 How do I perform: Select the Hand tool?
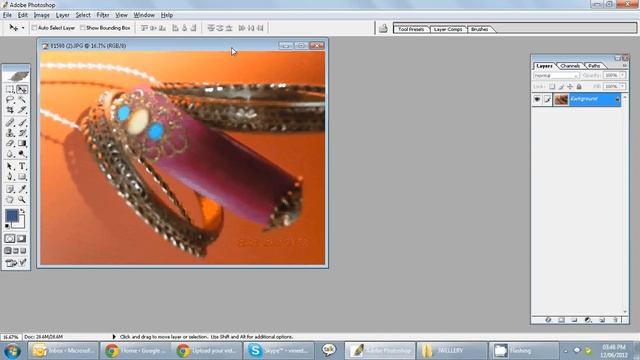[x=10, y=200]
